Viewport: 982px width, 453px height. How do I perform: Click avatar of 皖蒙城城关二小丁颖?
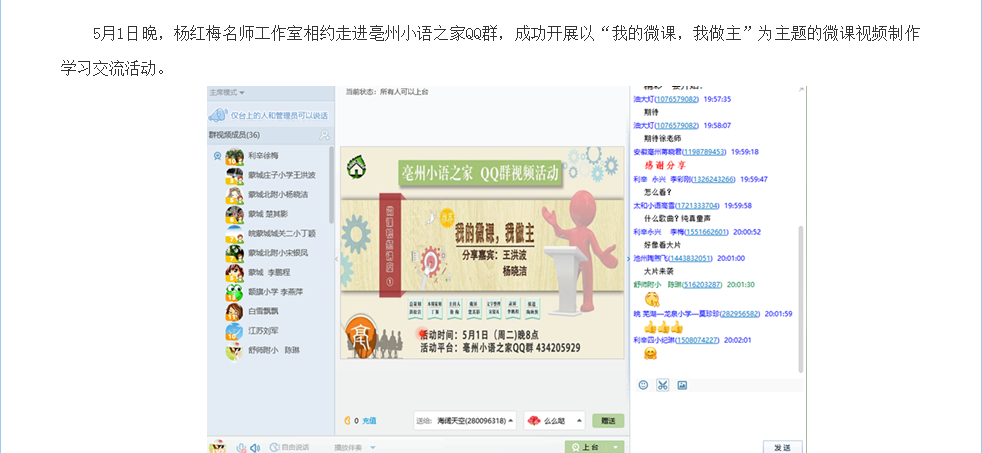pos(234,234)
